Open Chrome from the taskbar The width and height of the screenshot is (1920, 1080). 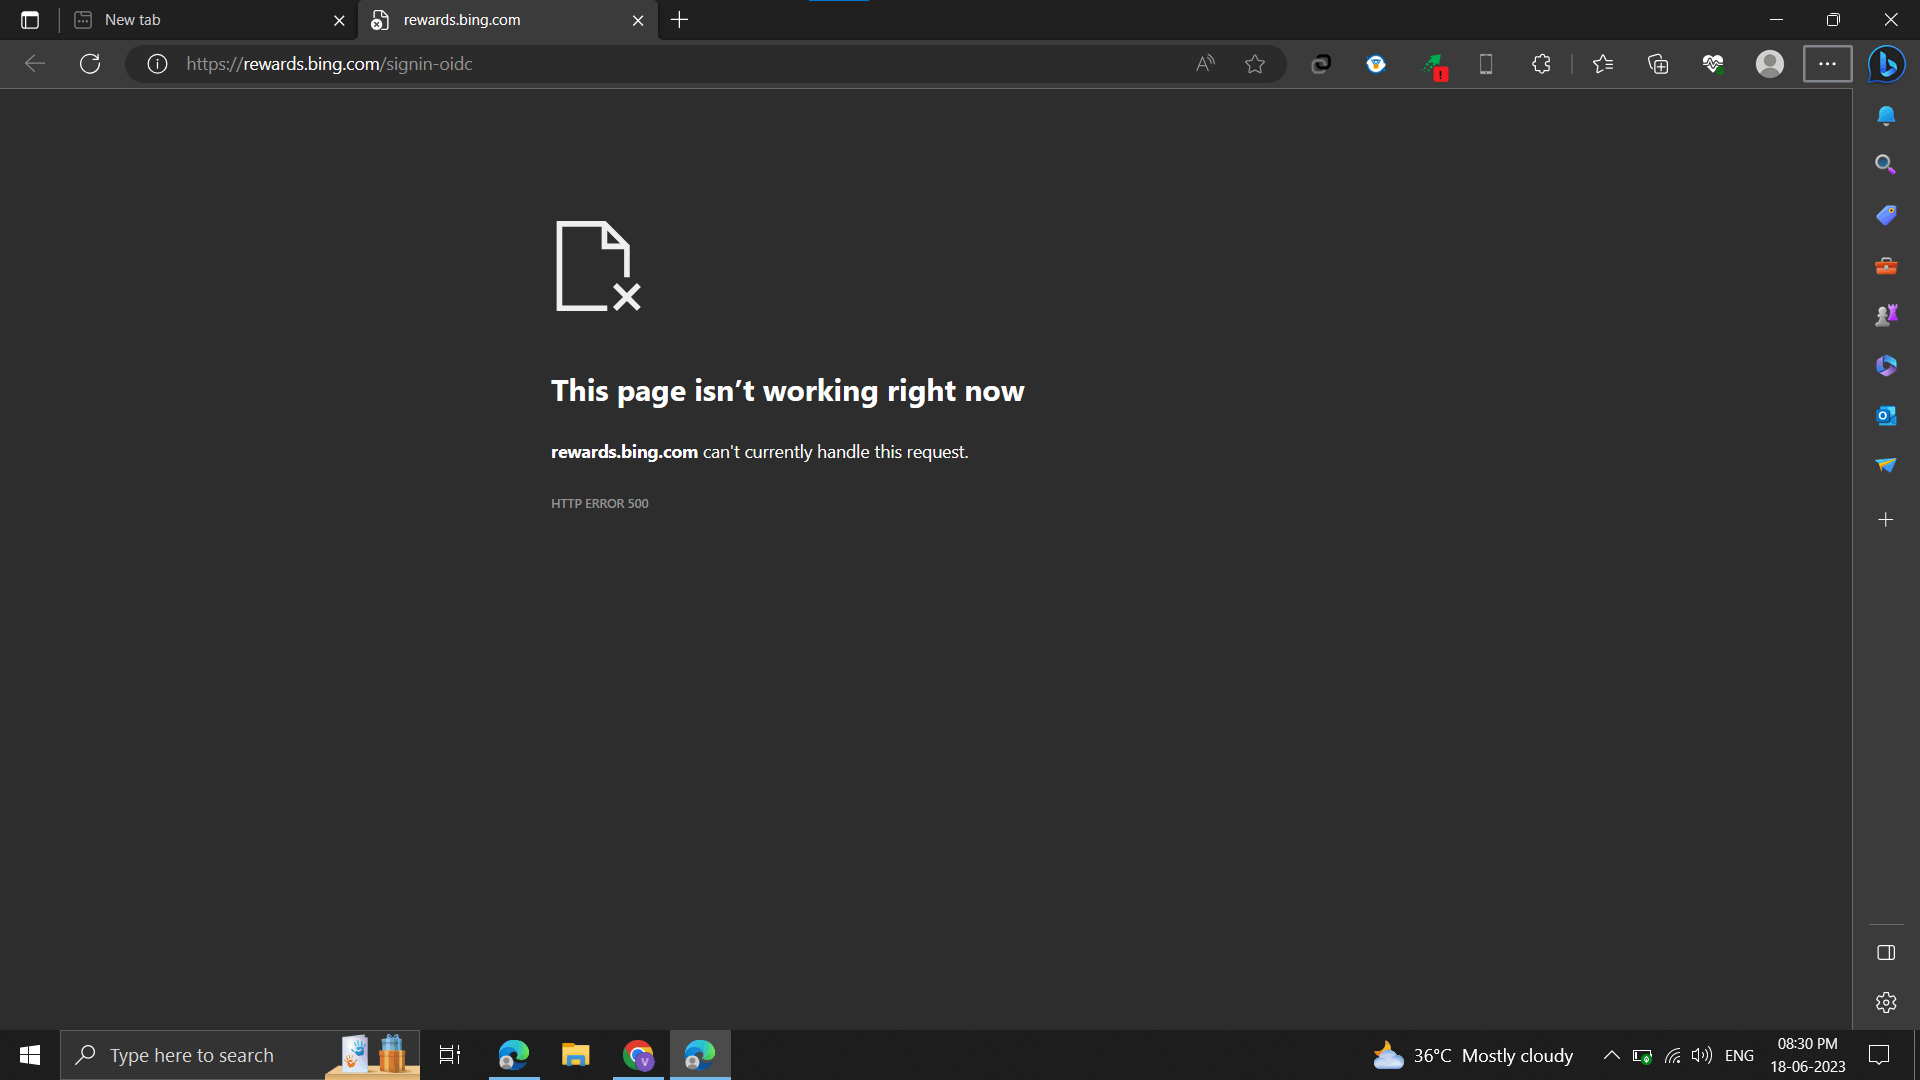(x=638, y=1055)
